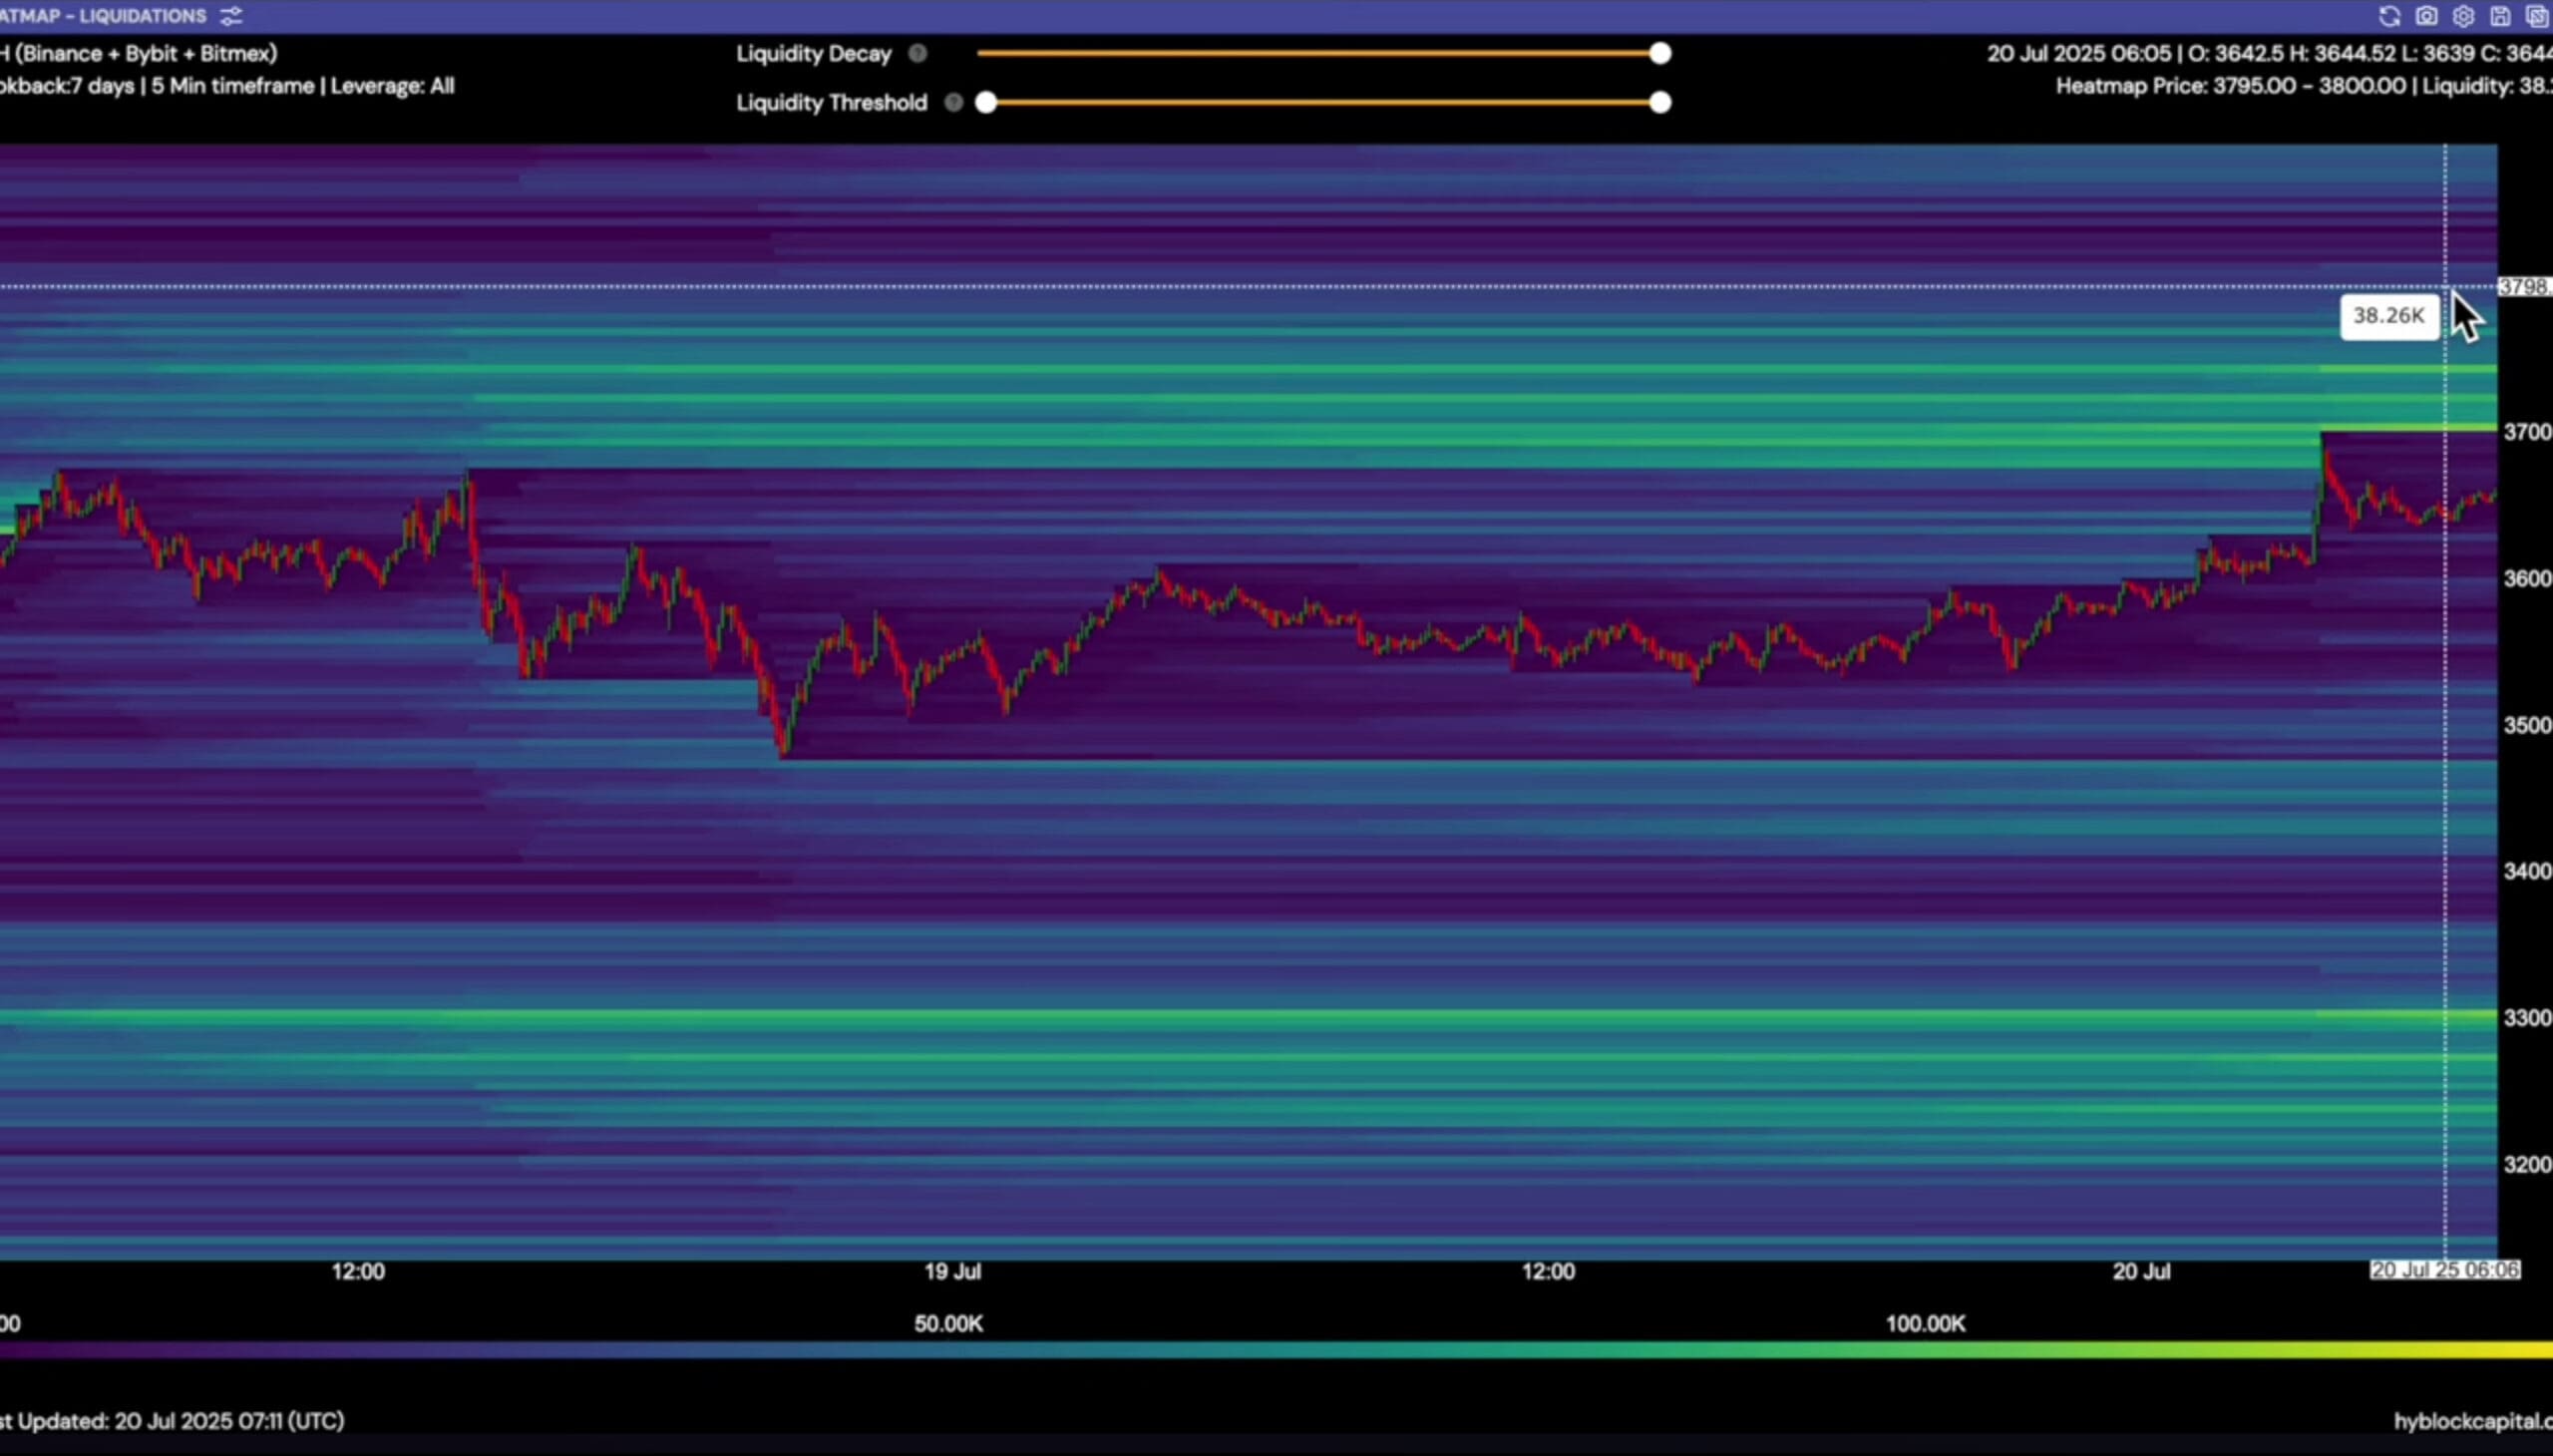The image size is (2553, 1456).
Task: Click the hyblockcapital website link
Action: pyautogui.click(x=2472, y=1421)
